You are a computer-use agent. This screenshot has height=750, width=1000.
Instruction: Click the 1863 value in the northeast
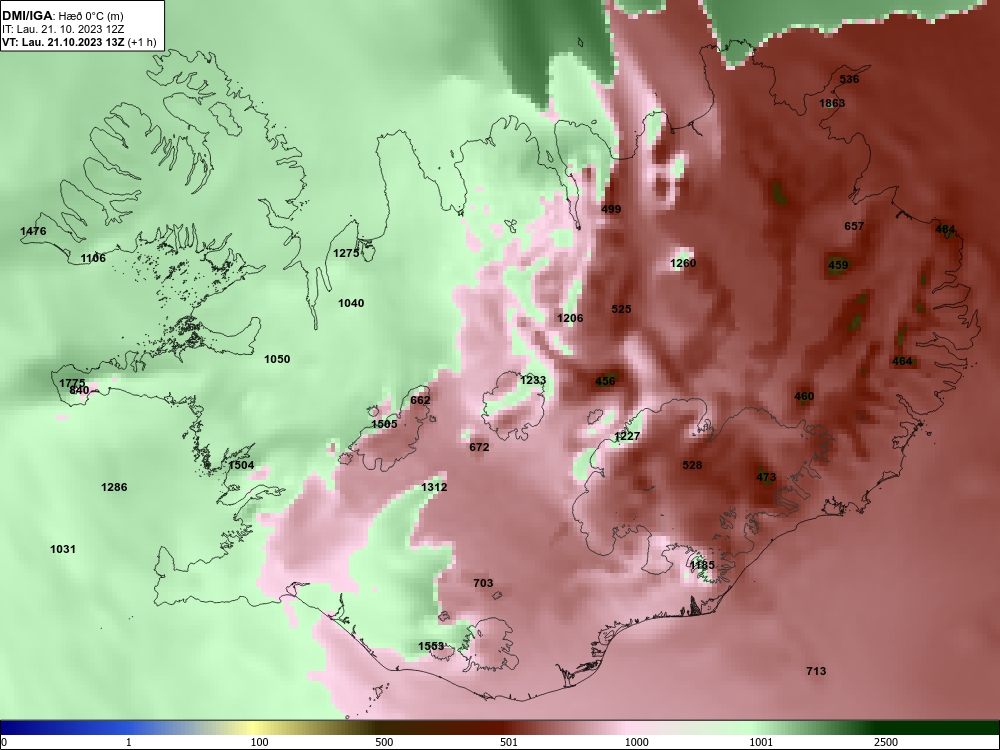(x=832, y=103)
